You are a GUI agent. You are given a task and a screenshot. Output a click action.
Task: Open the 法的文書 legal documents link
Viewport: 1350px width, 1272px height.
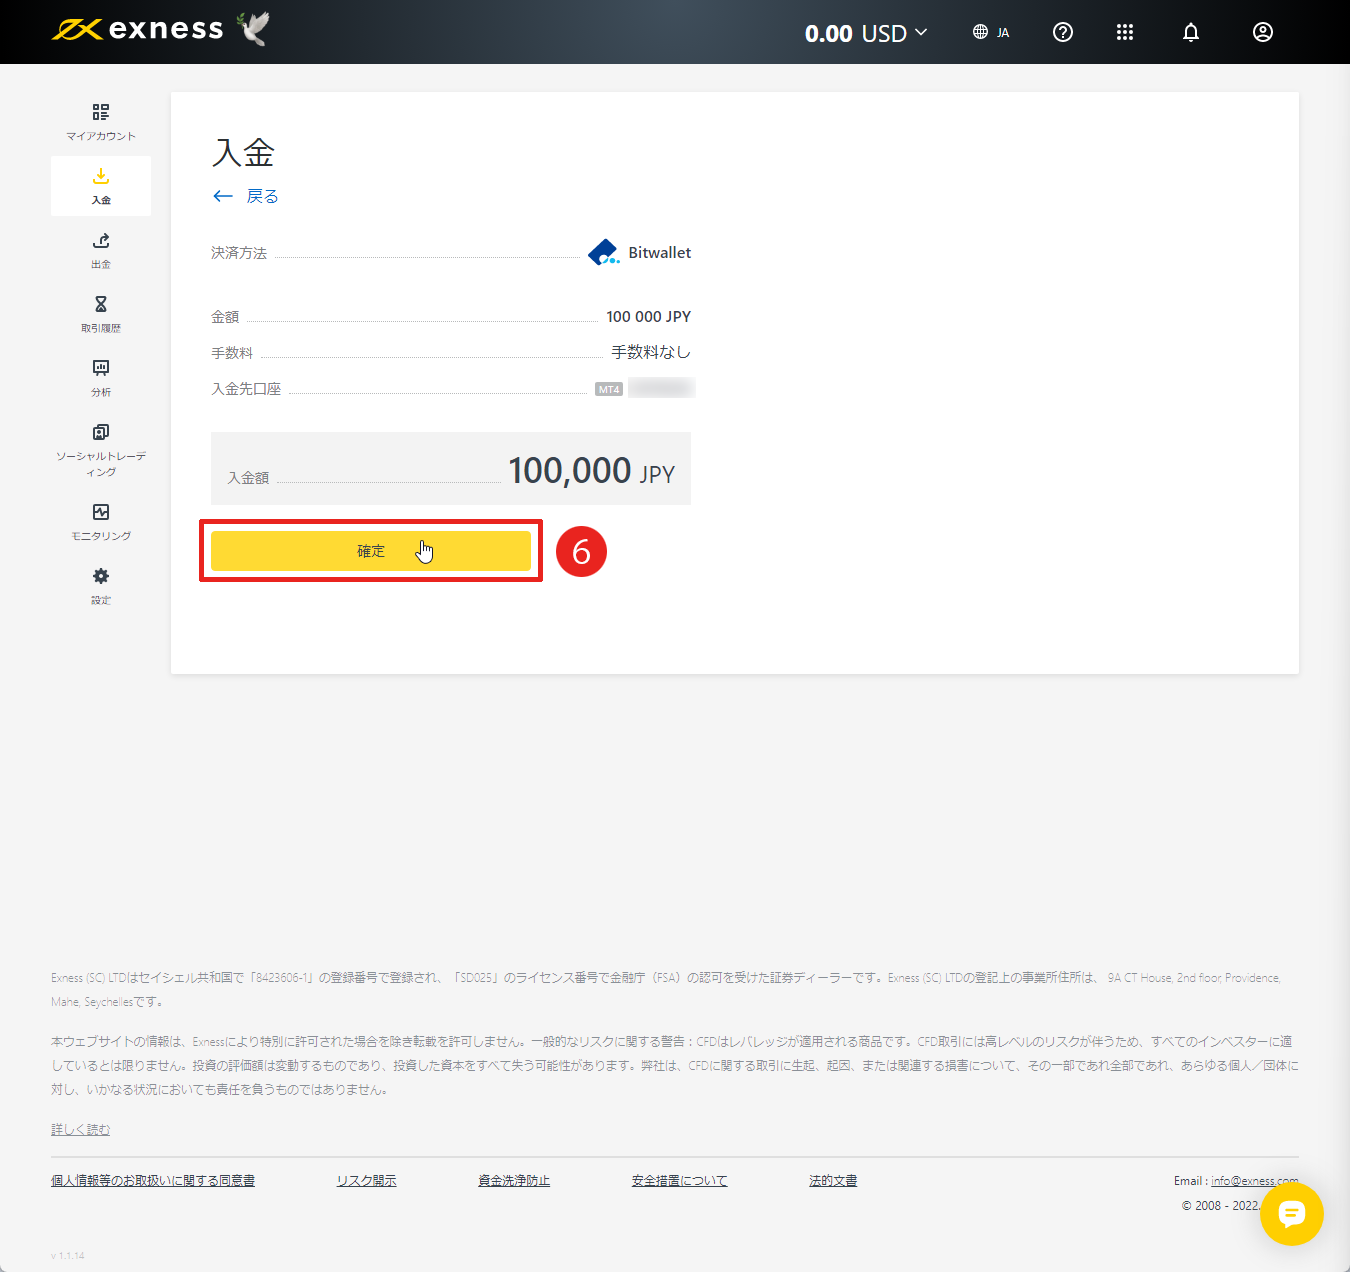click(x=833, y=1180)
